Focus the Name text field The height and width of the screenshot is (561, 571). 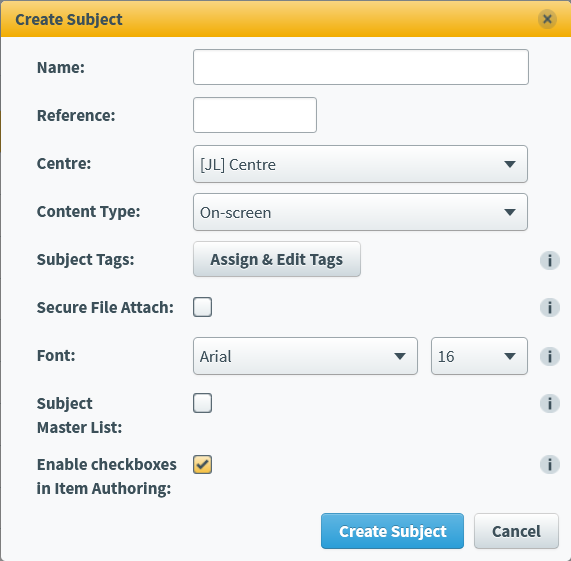pos(361,67)
